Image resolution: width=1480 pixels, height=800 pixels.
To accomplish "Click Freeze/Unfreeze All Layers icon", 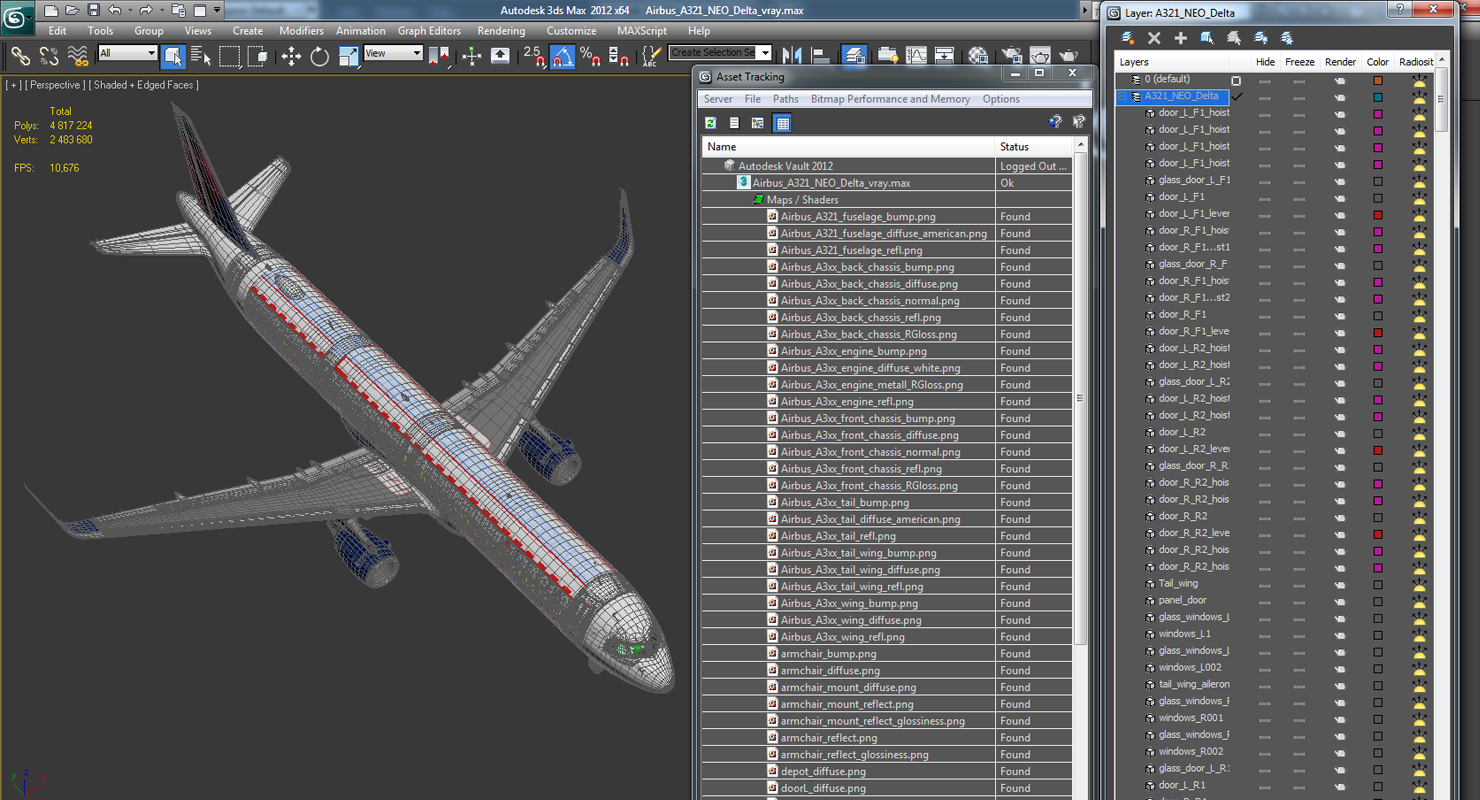I will 1287,38.
